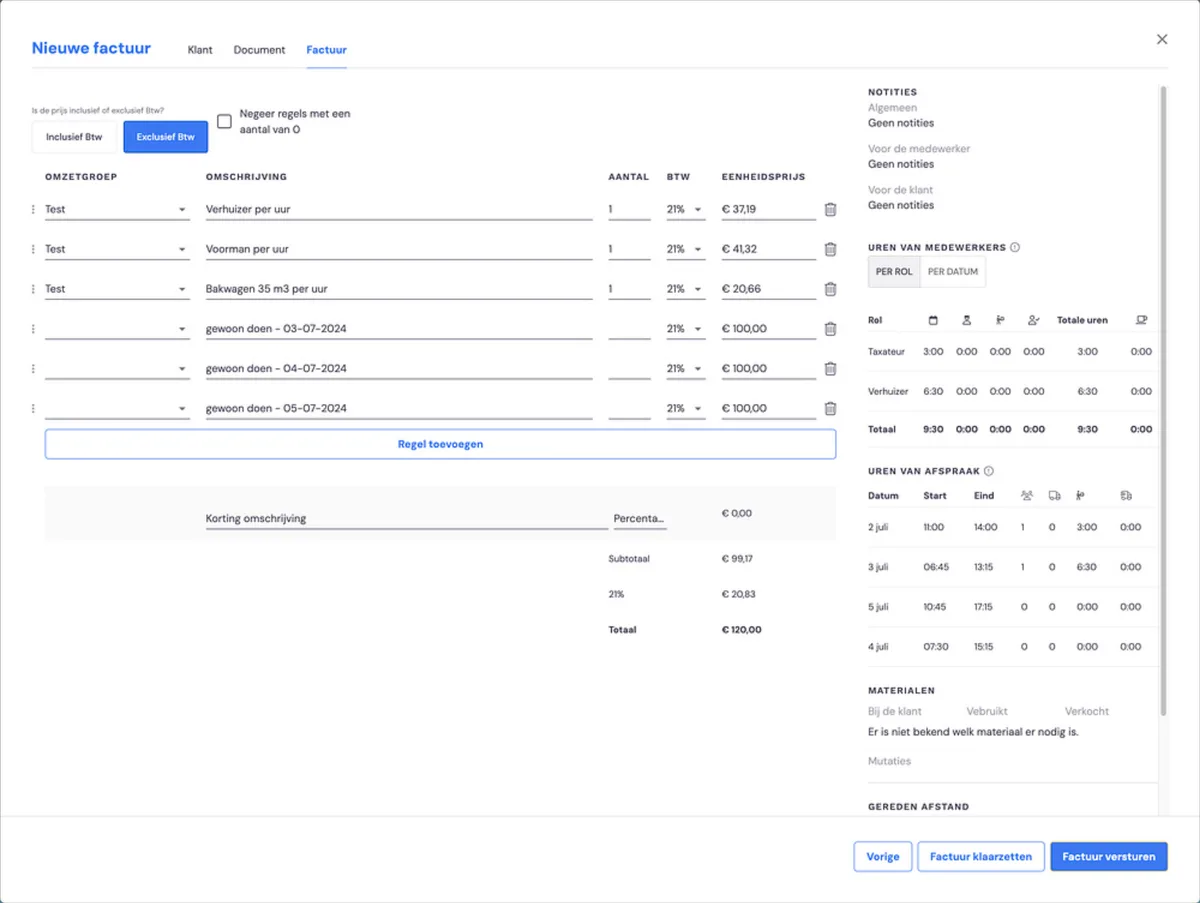
Task: Delete the gewoon doen 03-07-2024 row
Action: [830, 329]
